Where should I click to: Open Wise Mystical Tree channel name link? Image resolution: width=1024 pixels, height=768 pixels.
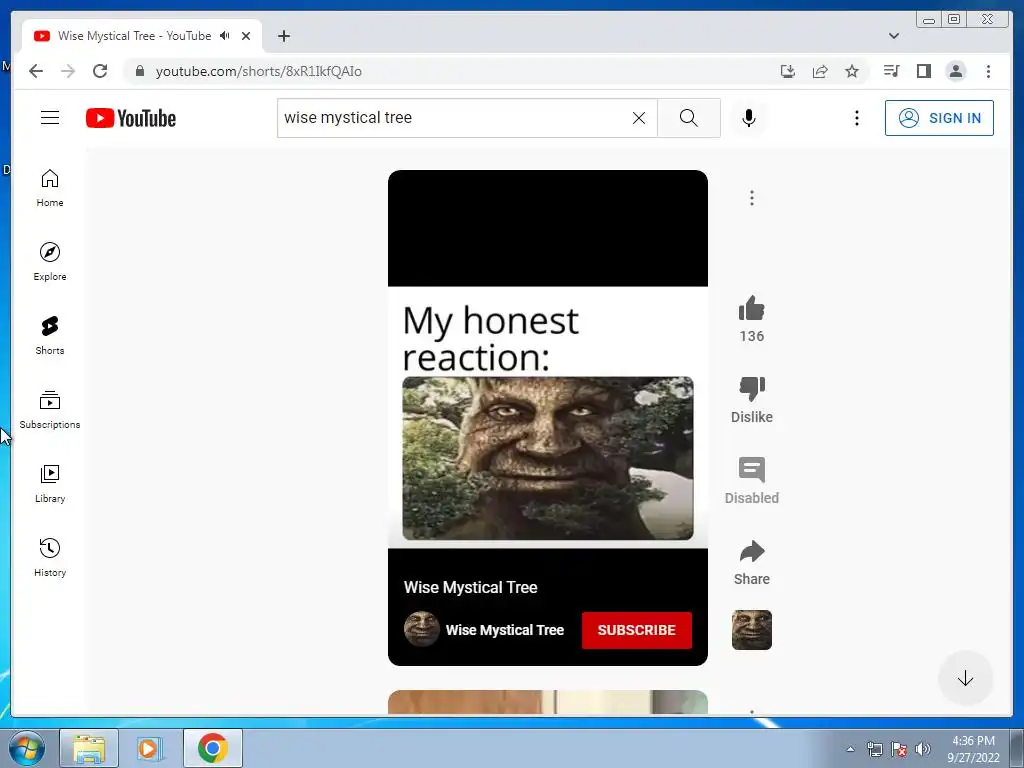pos(505,630)
